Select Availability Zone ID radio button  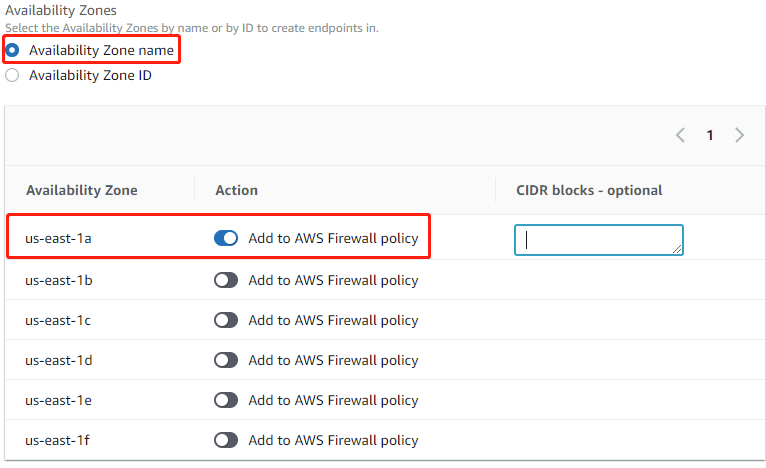pos(12,75)
